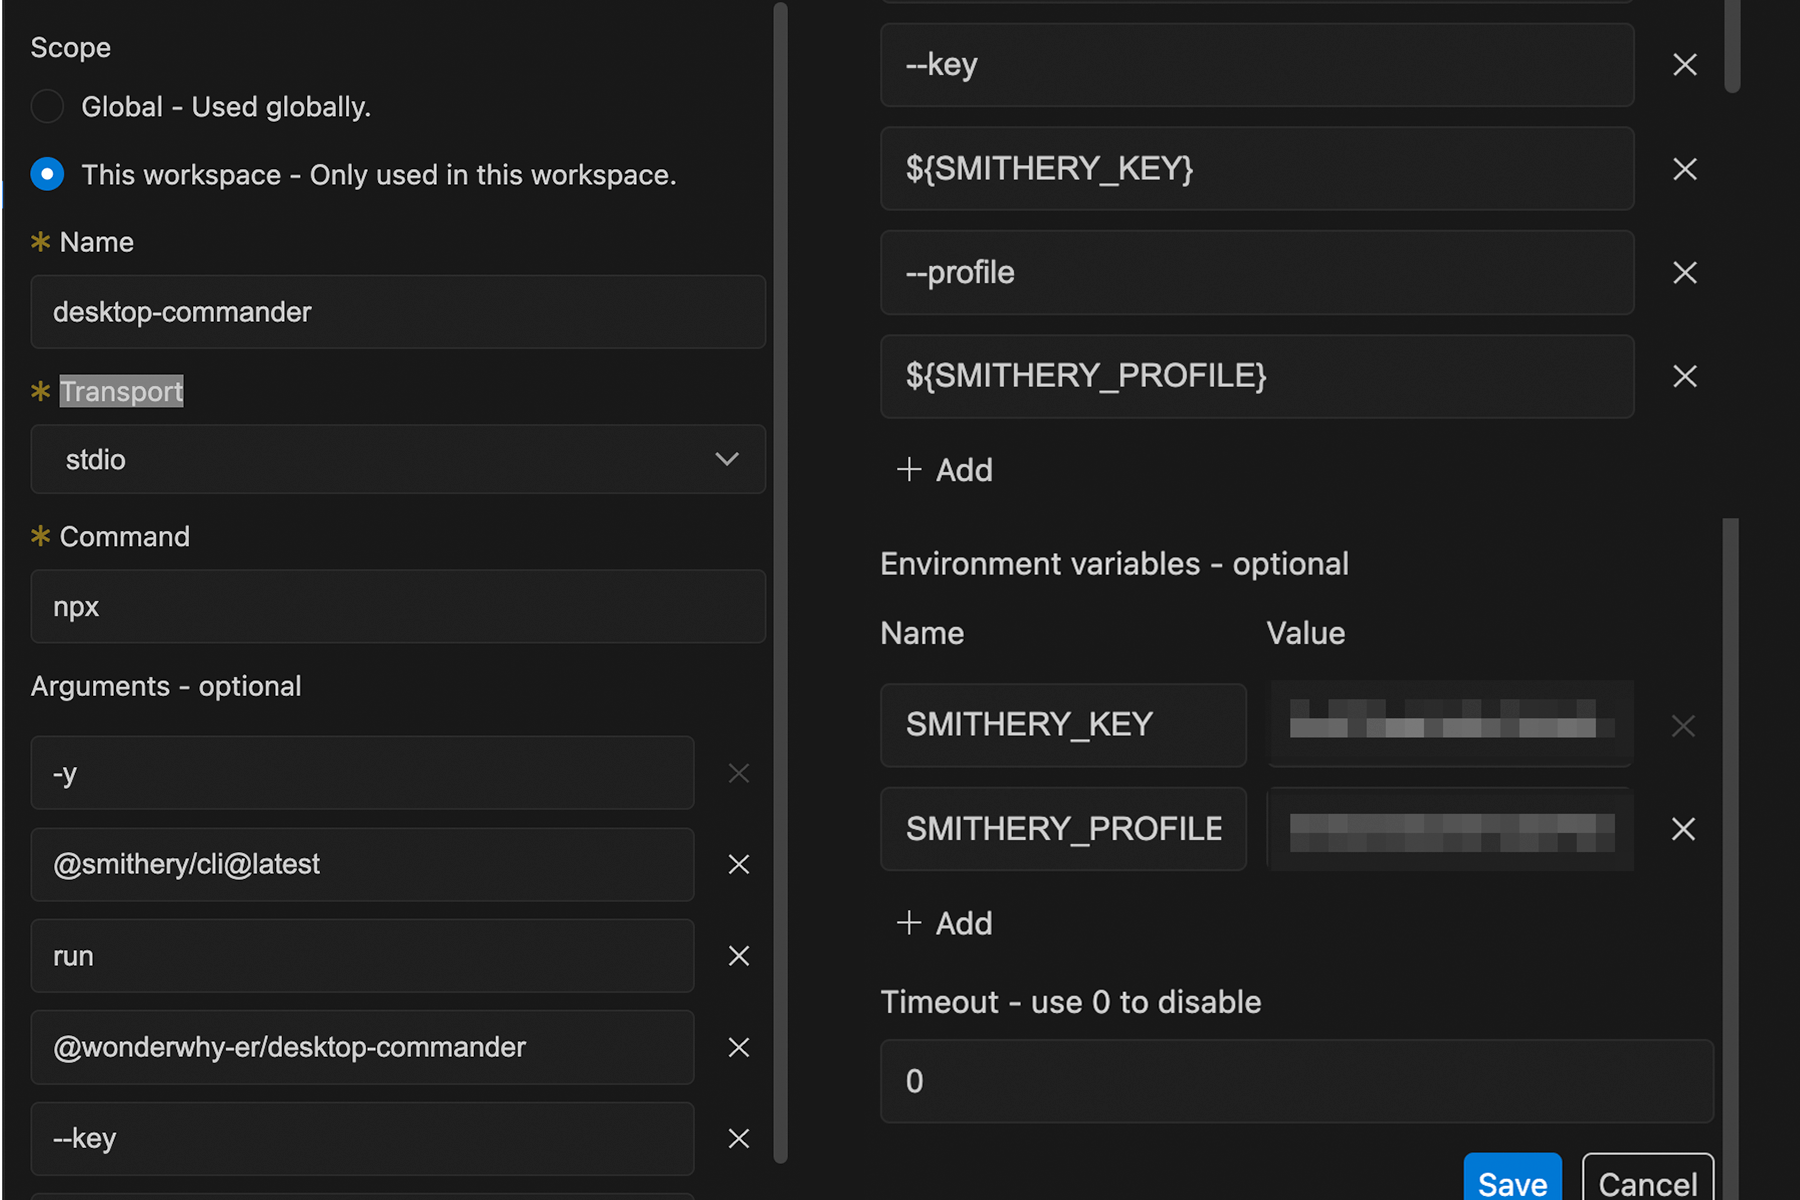Click the Timeout - use 0 to disable label
The image size is (1800, 1200).
(x=1071, y=1002)
